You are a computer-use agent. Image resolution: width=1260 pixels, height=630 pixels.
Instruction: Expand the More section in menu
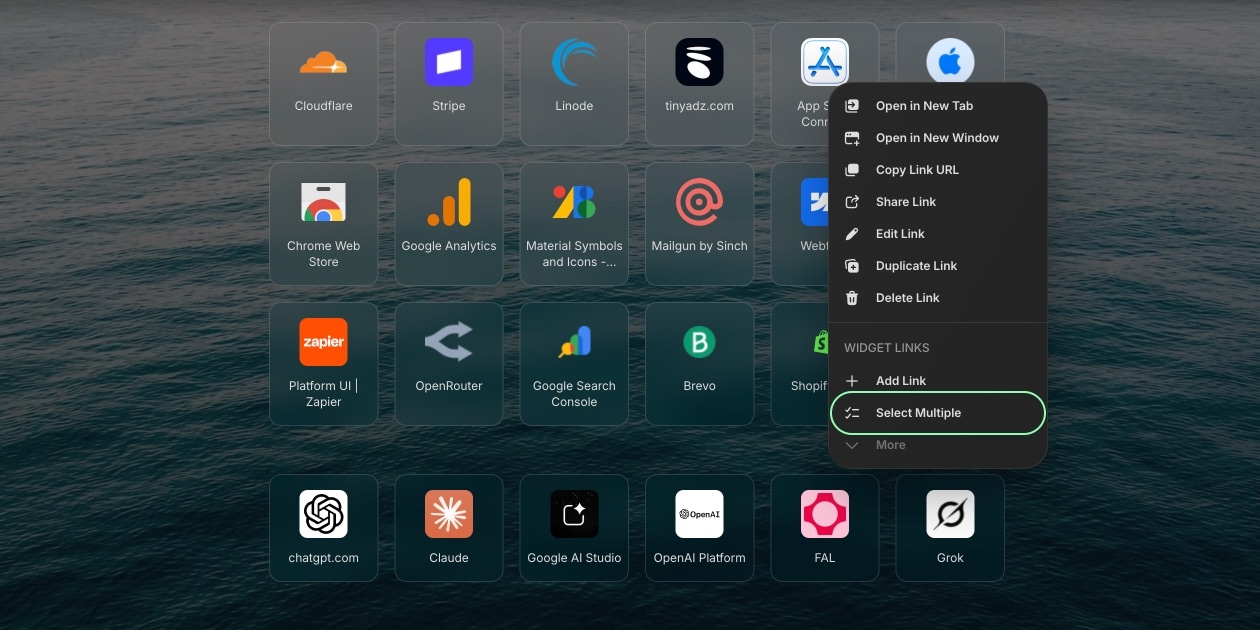coord(938,445)
